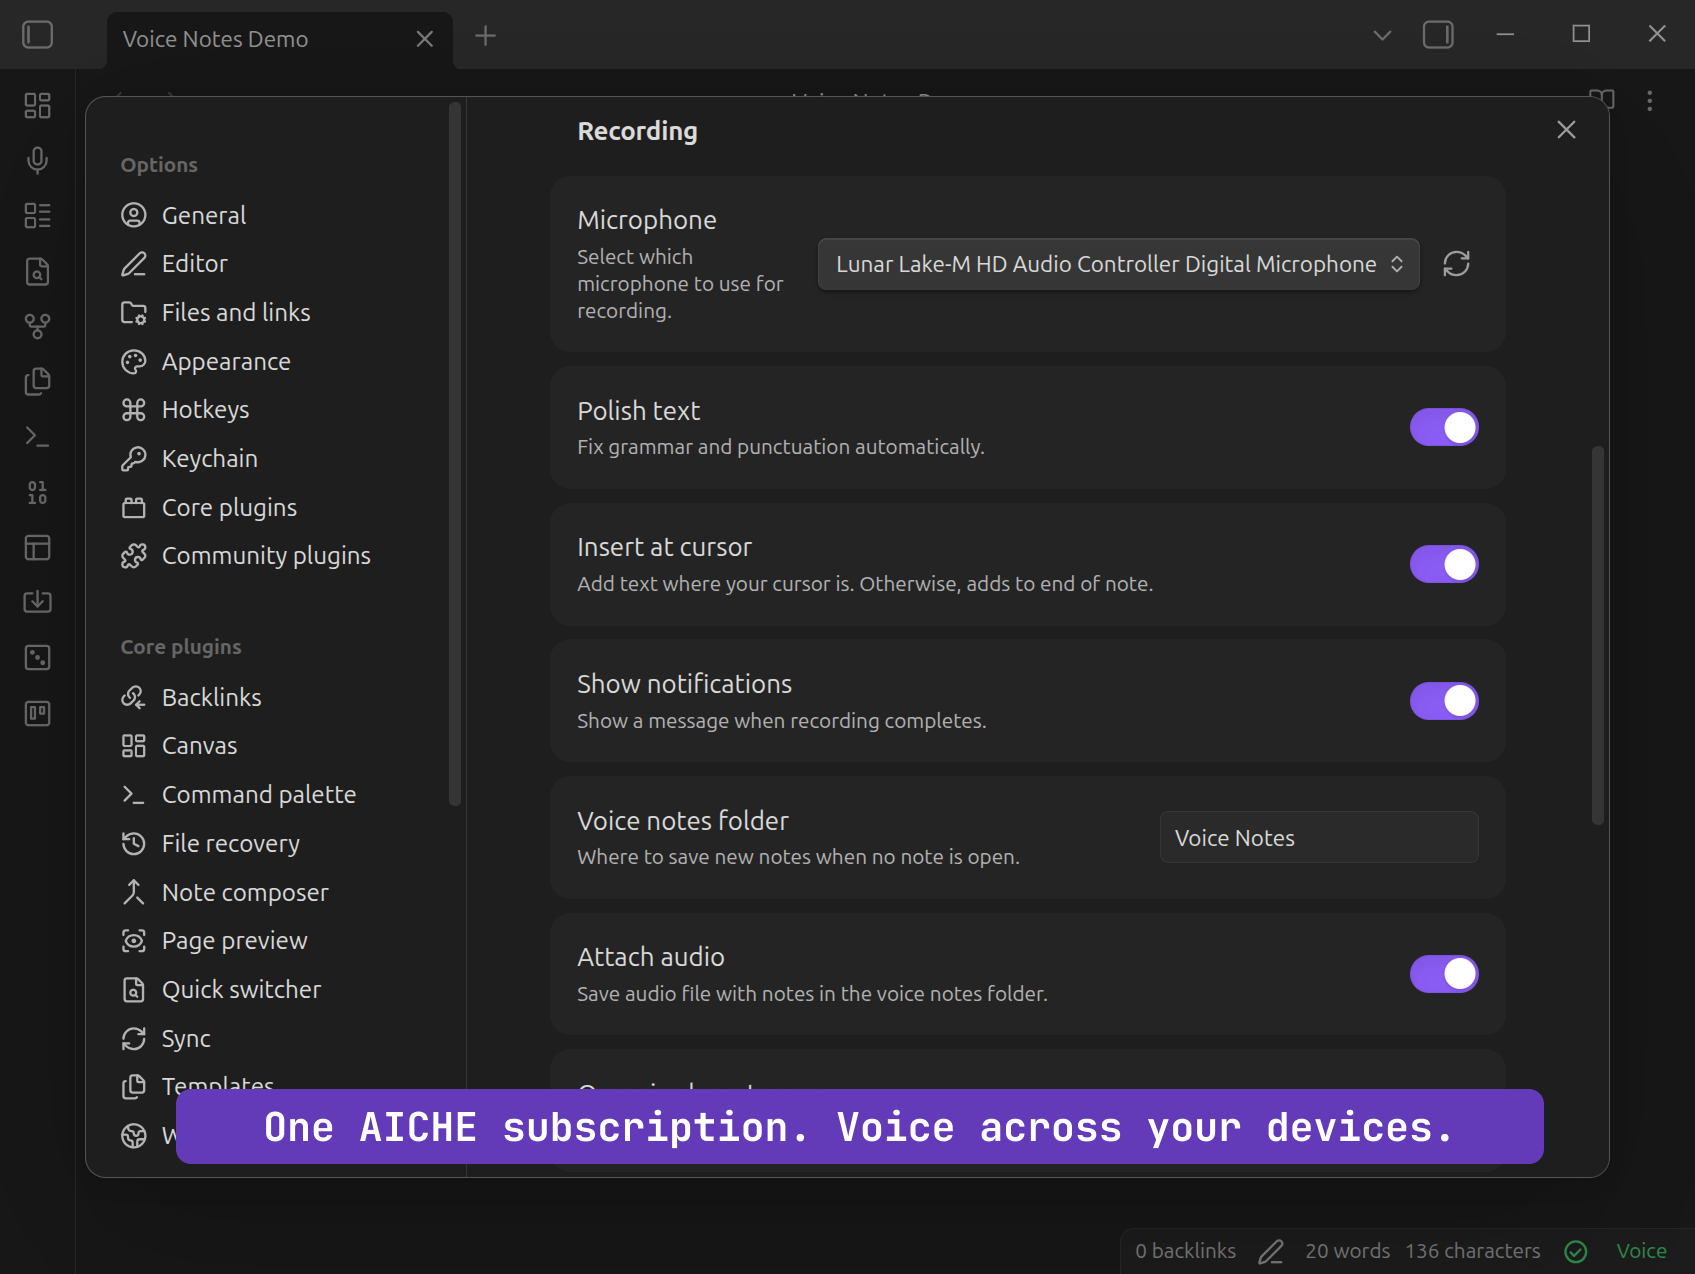Screen dimensions: 1695x1274
Task: Click the Voice status bar label
Action: [1641, 1251]
